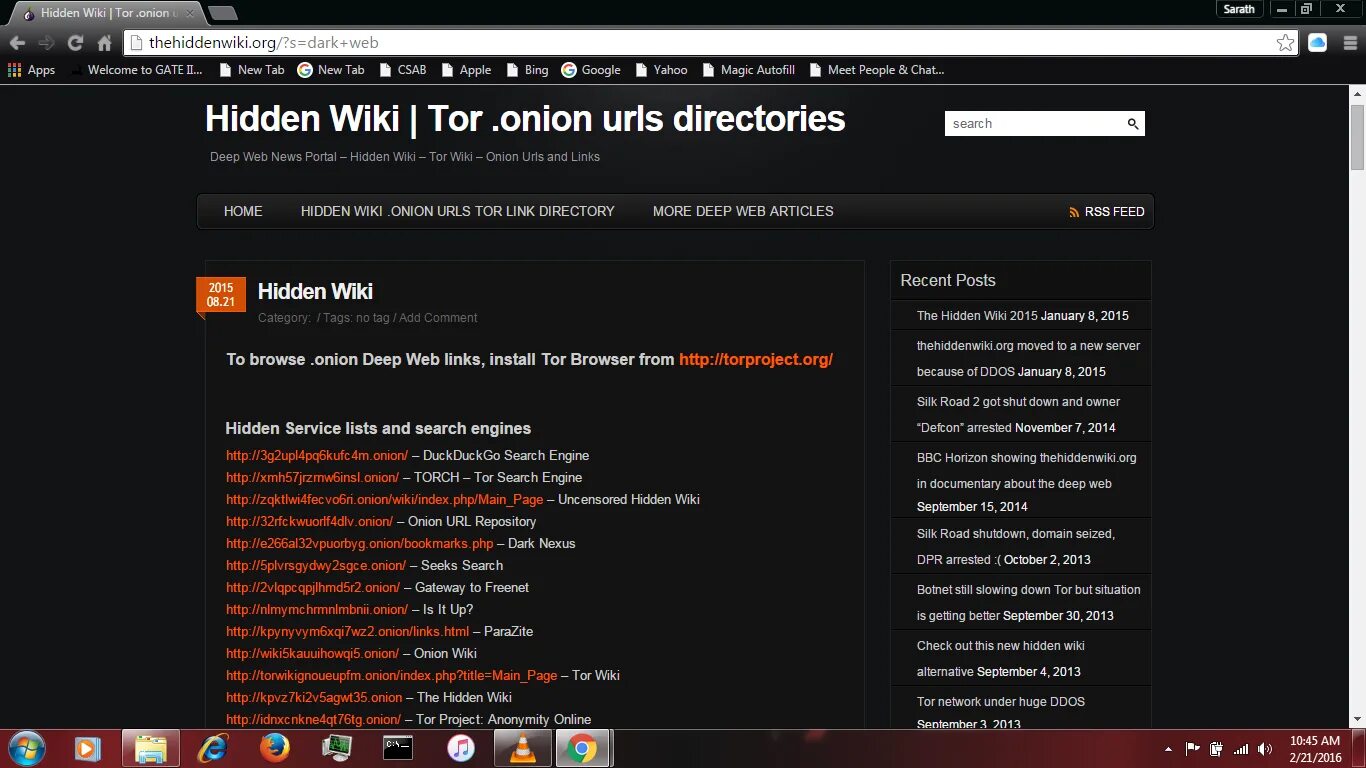Open the Onion URL Repository link

coord(310,522)
